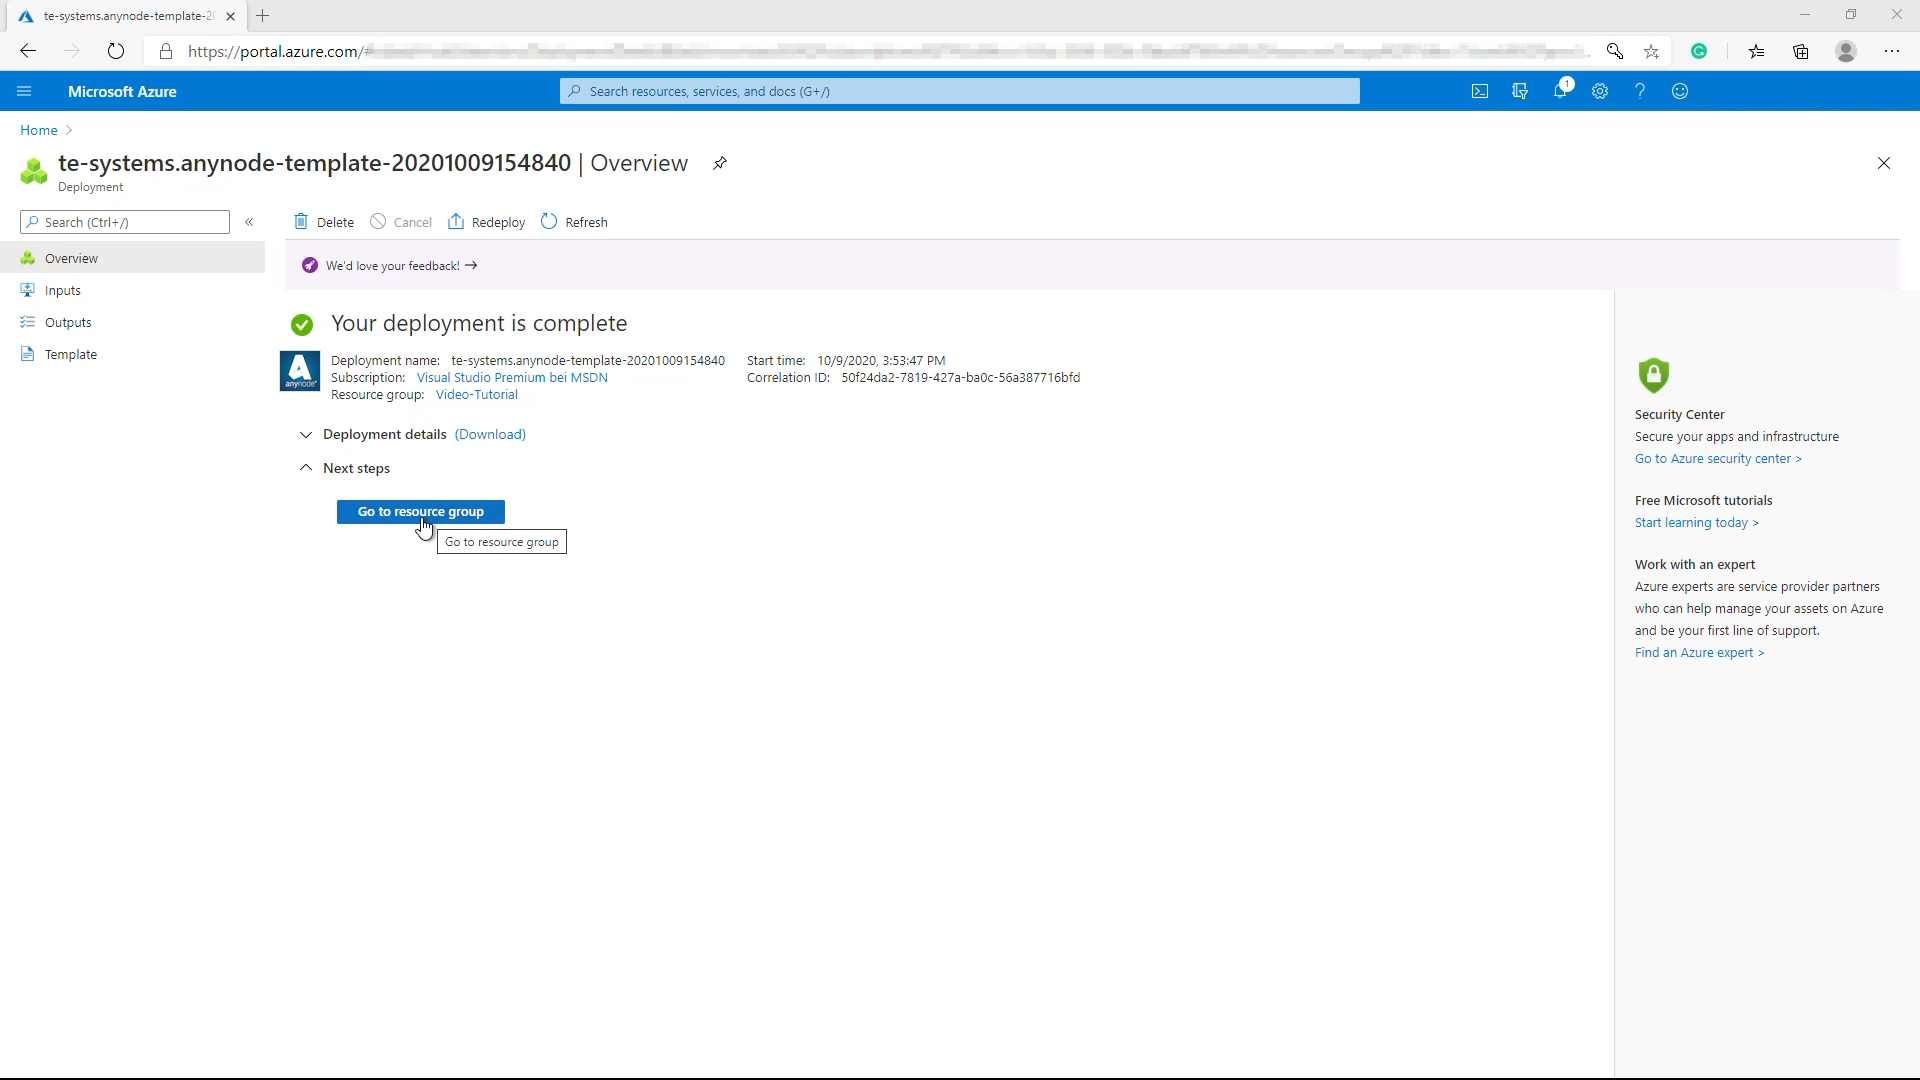
Task: Click the anynode publisher logo
Action: coord(300,371)
